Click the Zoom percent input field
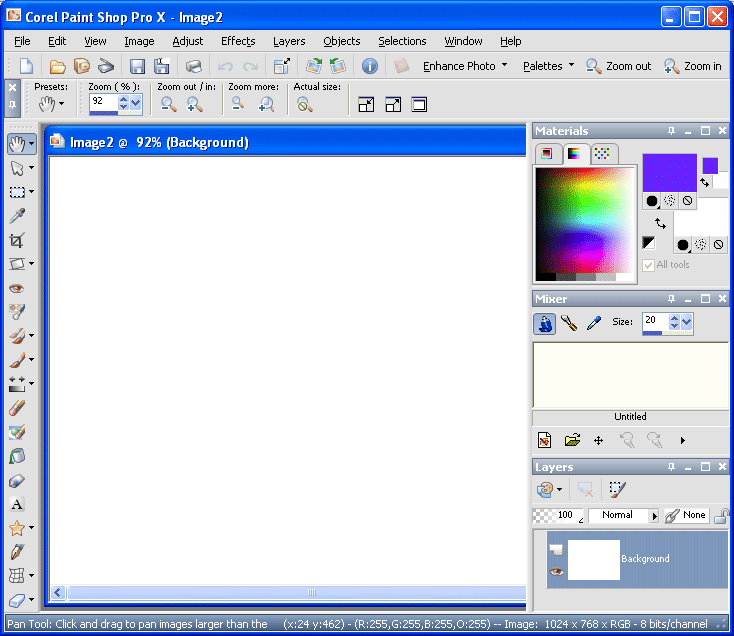This screenshot has width=734, height=636. pyautogui.click(x=103, y=101)
